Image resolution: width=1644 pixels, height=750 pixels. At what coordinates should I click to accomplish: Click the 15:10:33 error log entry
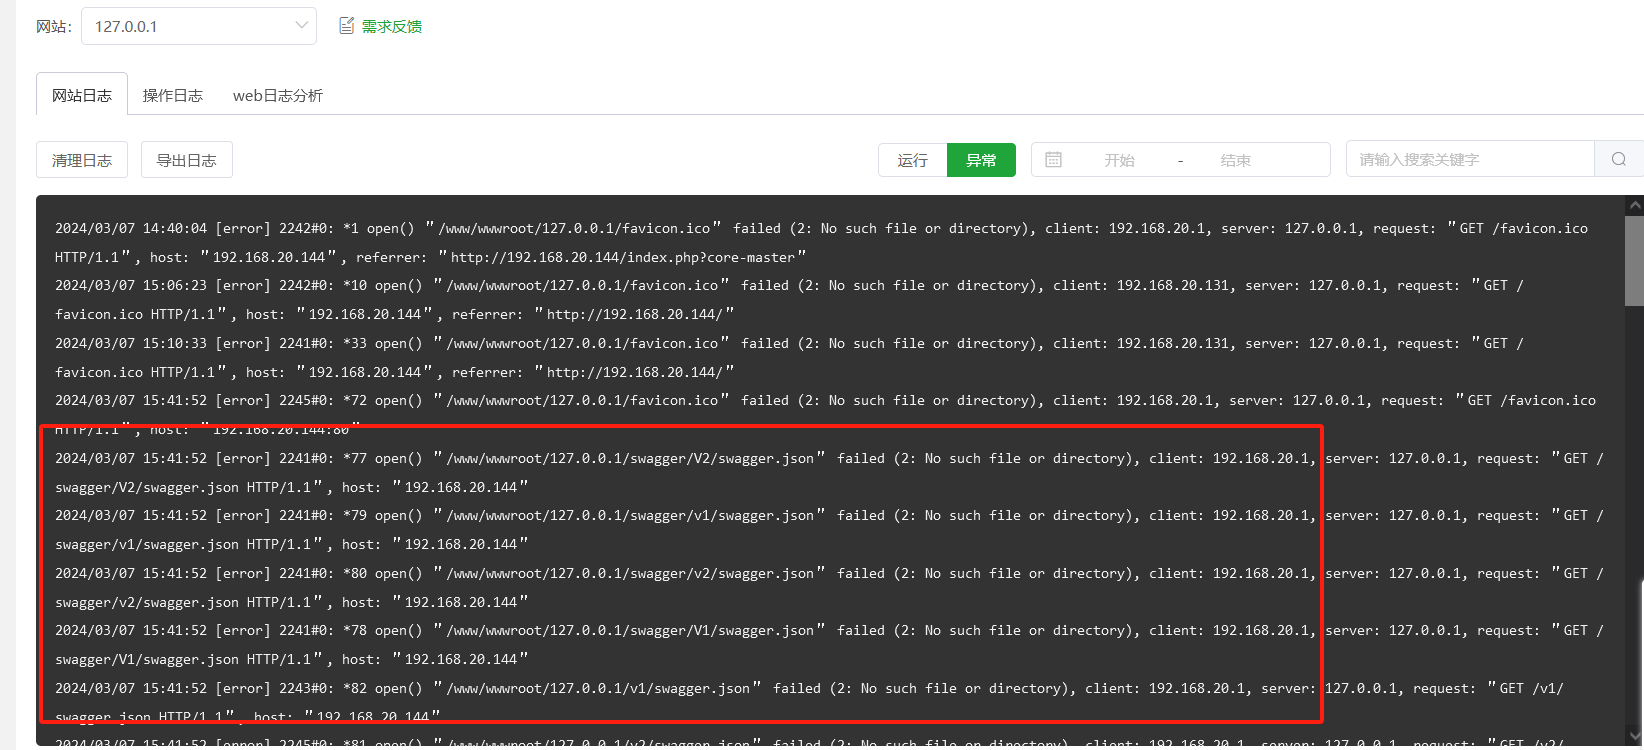[789, 357]
